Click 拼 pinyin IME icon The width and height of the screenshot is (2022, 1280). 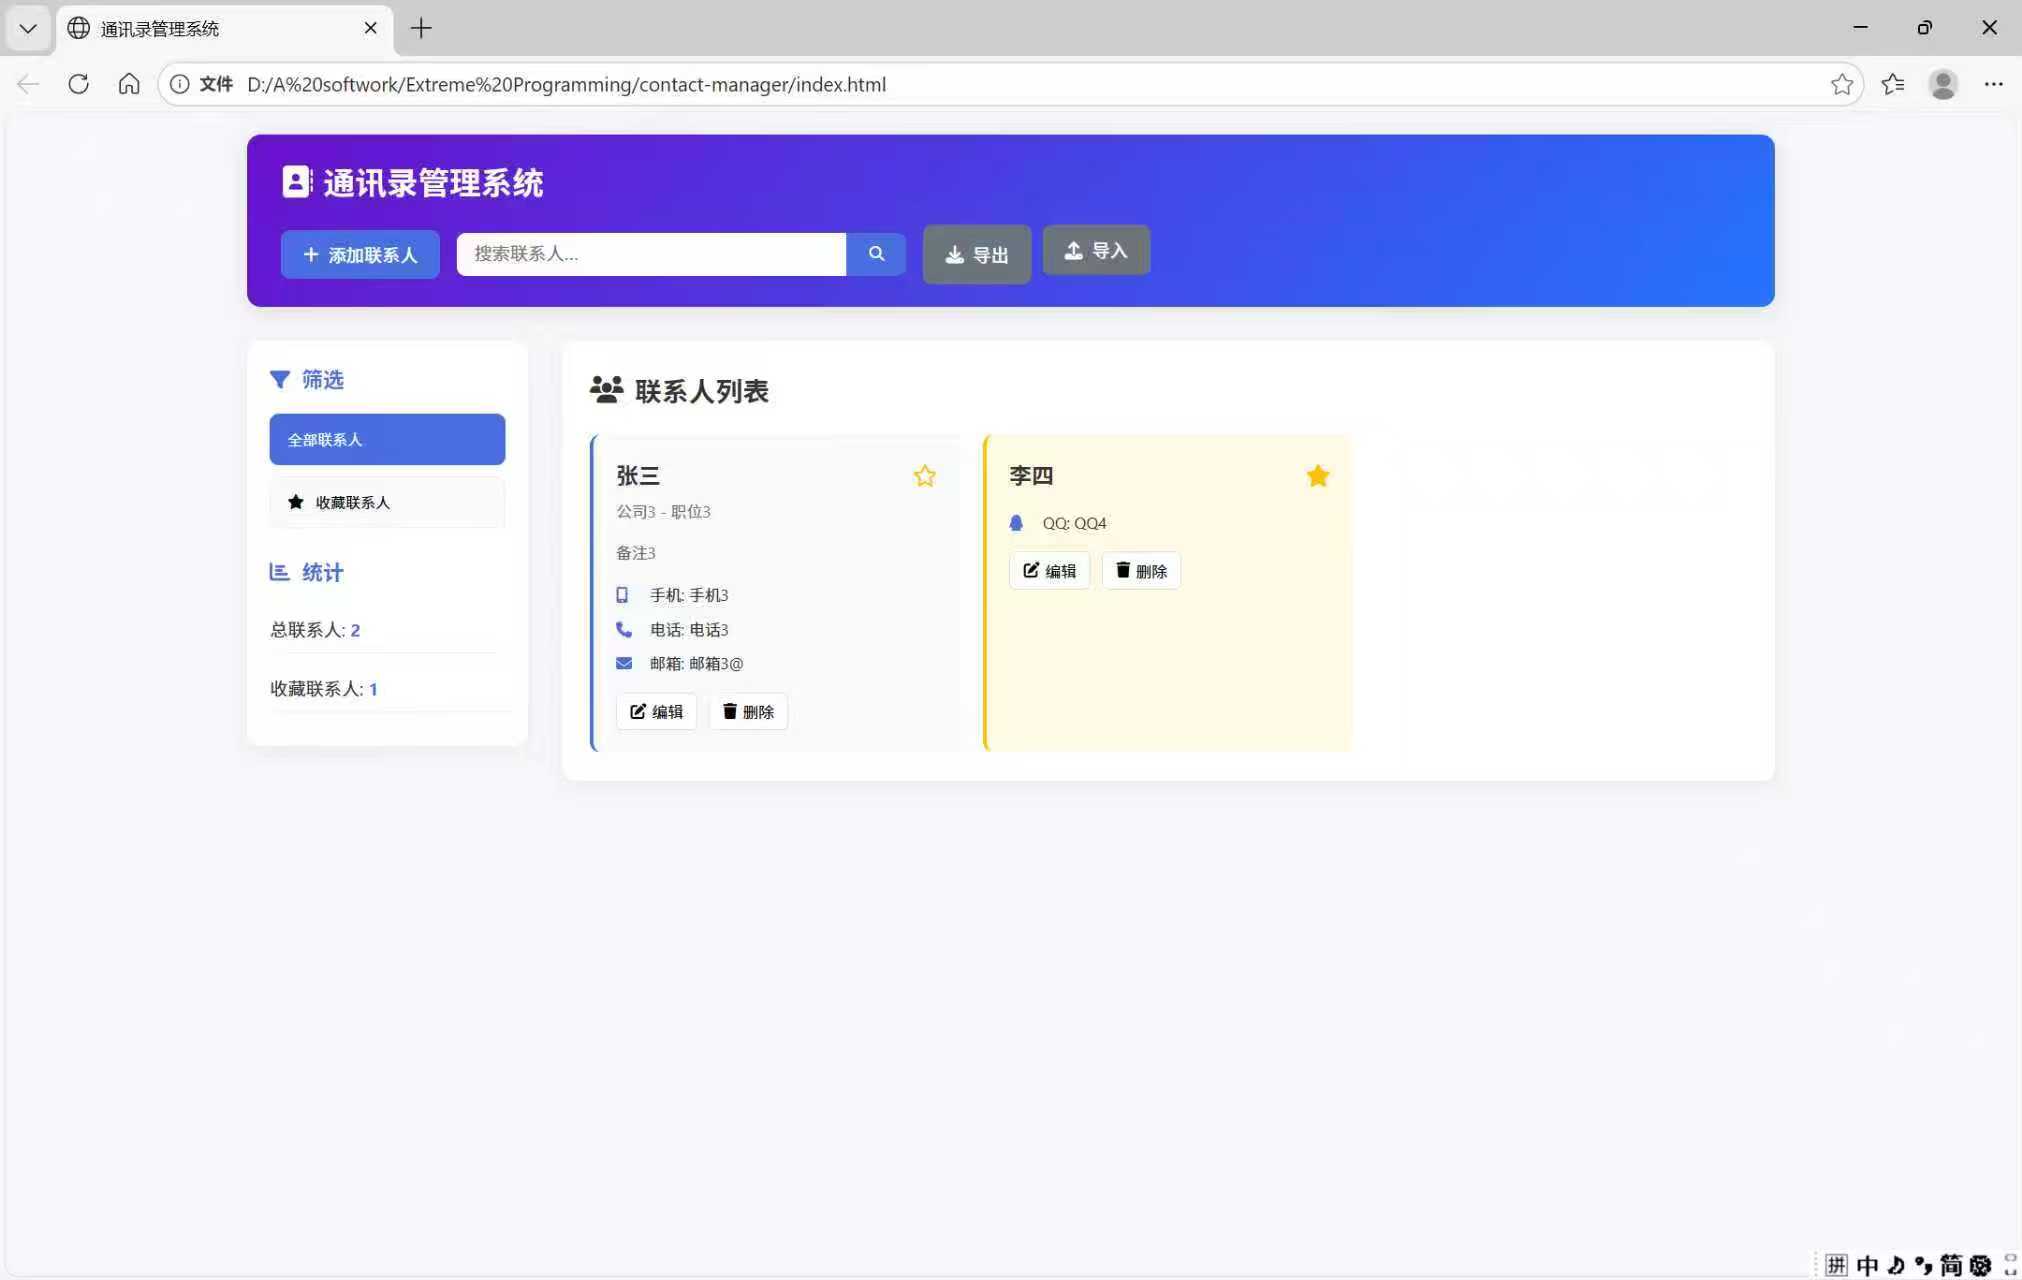(x=1836, y=1265)
